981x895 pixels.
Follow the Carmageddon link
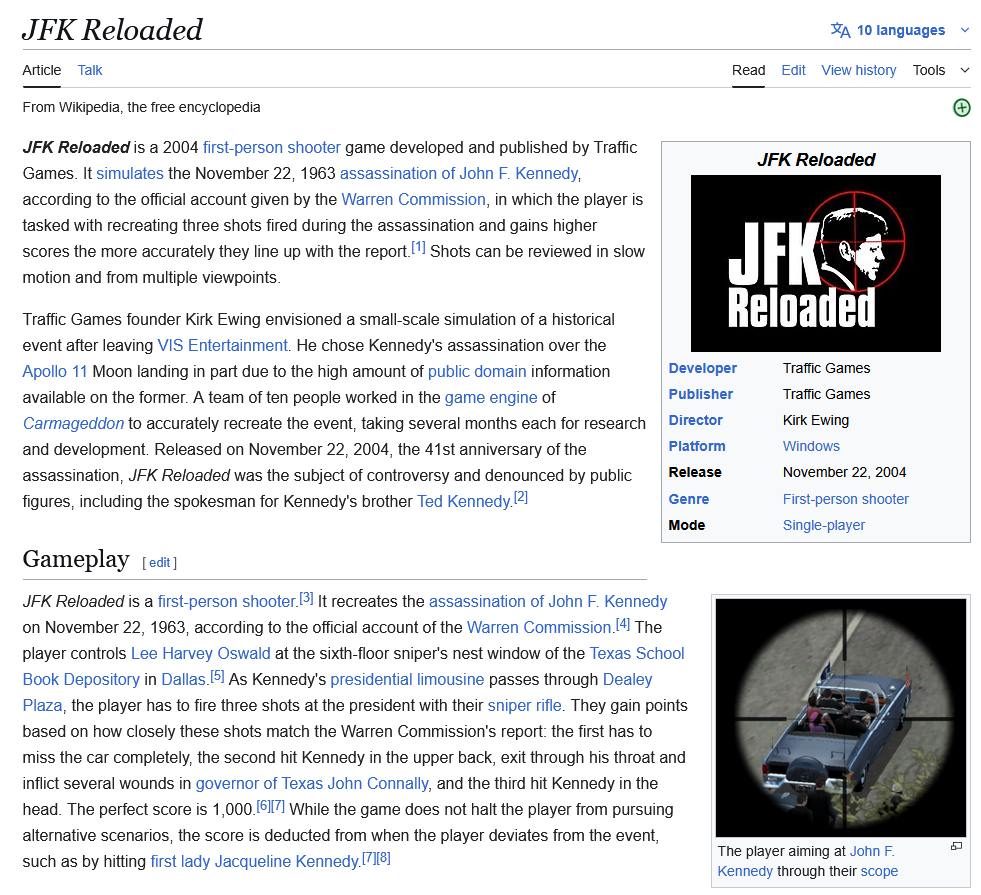(x=73, y=423)
